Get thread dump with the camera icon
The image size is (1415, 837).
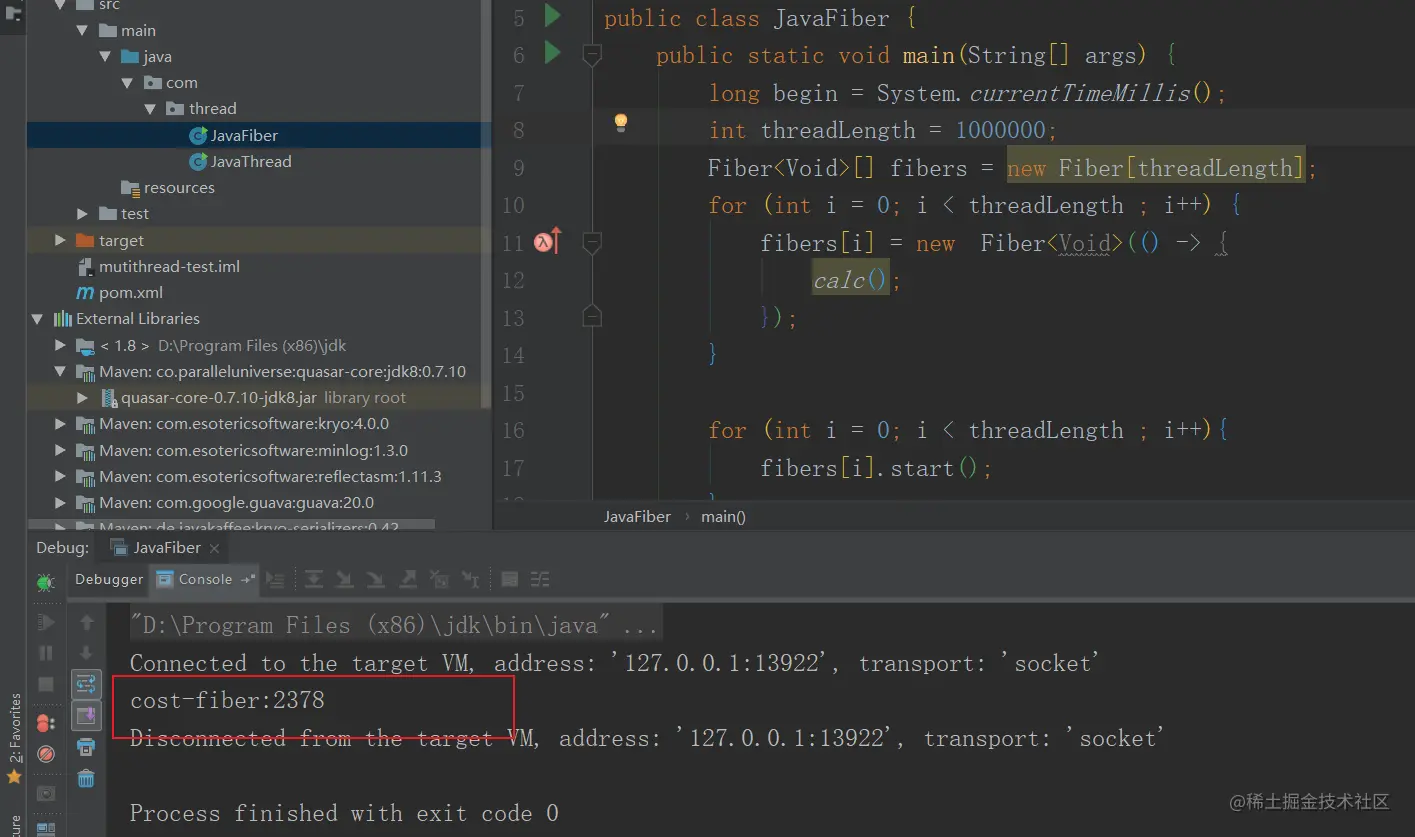(46, 793)
